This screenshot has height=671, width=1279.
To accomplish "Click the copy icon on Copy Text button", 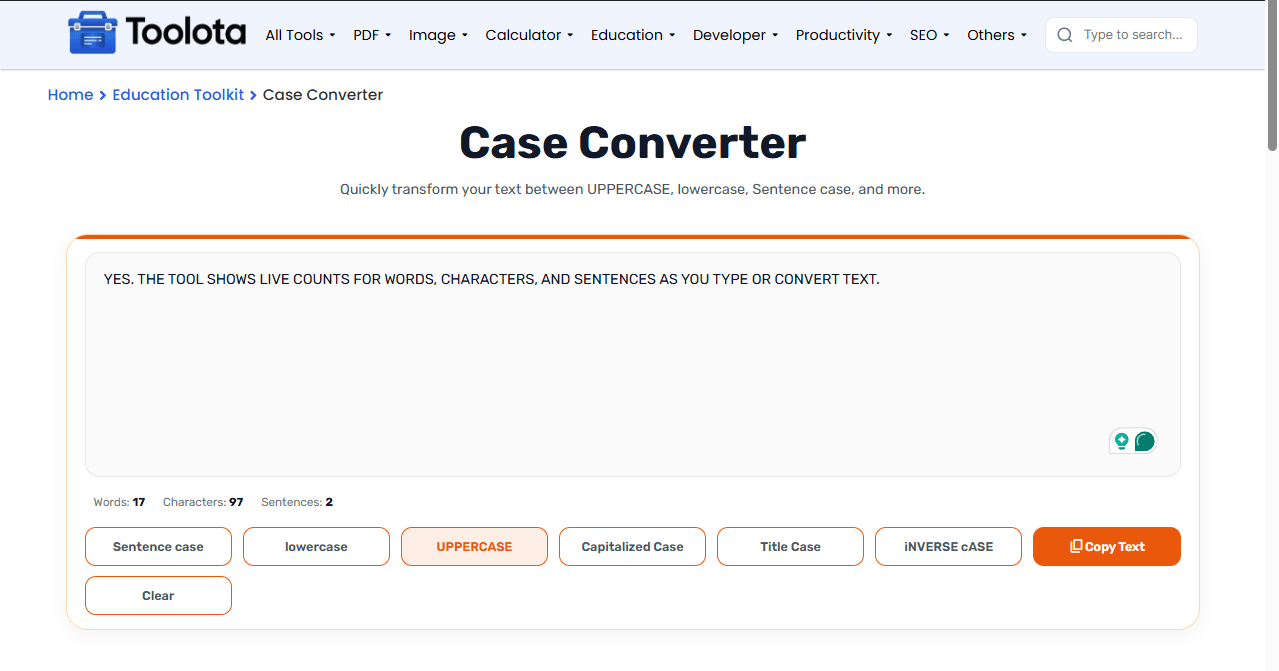I will click(x=1076, y=546).
